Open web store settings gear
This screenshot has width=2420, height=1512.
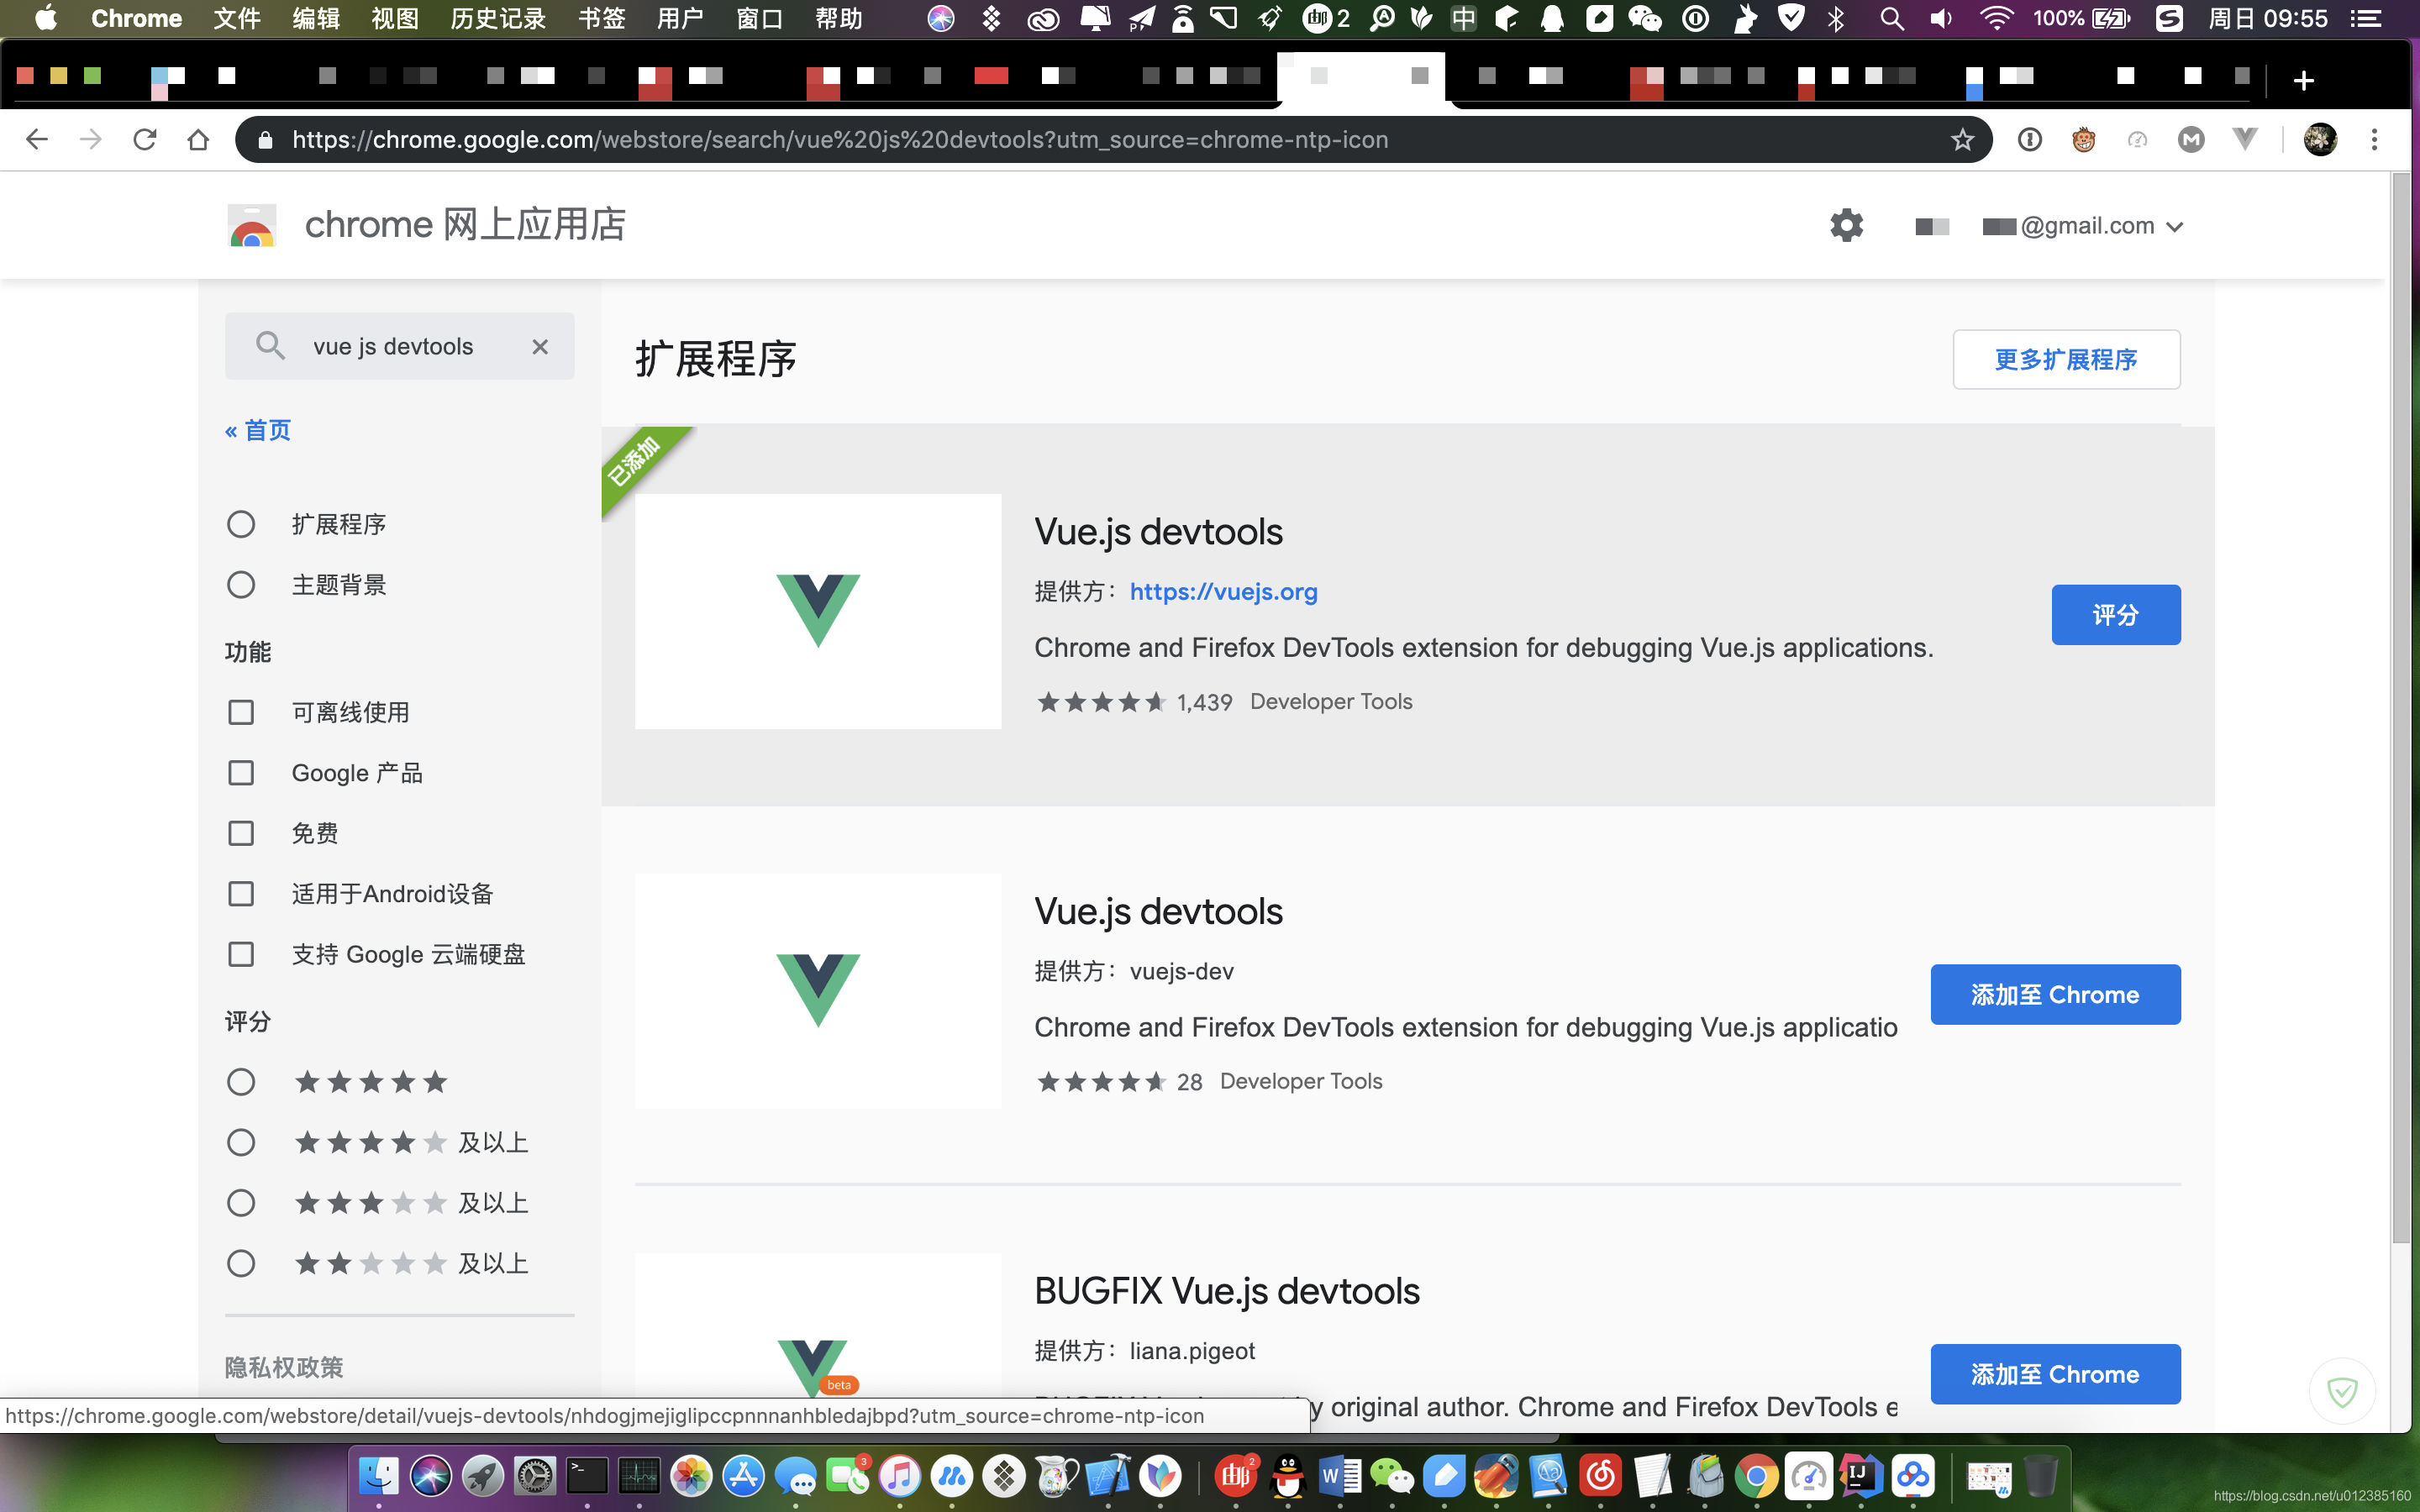(x=1846, y=226)
